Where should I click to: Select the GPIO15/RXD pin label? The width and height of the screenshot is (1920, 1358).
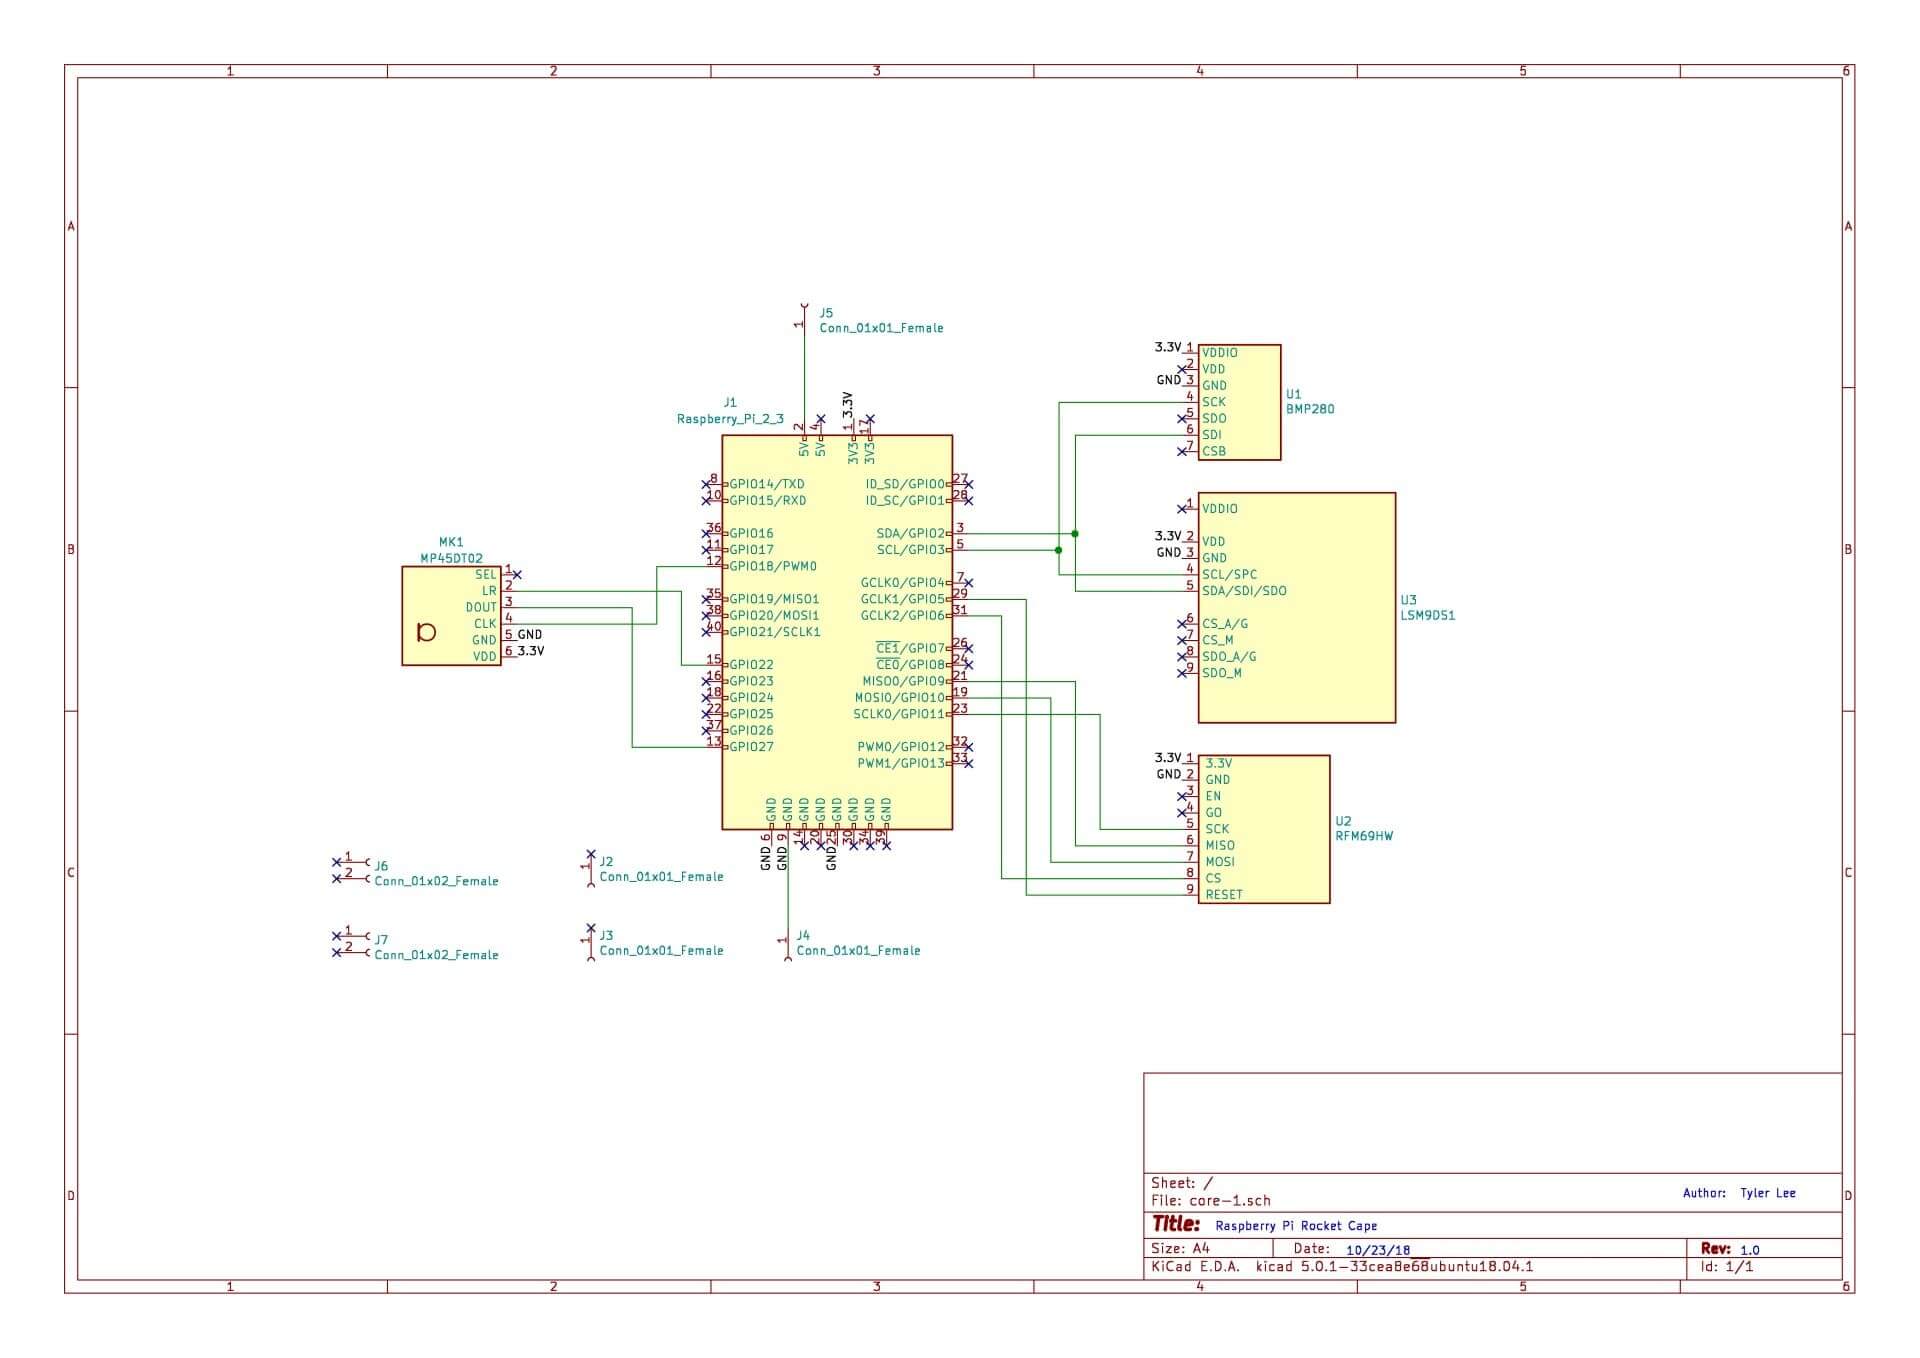point(767,500)
